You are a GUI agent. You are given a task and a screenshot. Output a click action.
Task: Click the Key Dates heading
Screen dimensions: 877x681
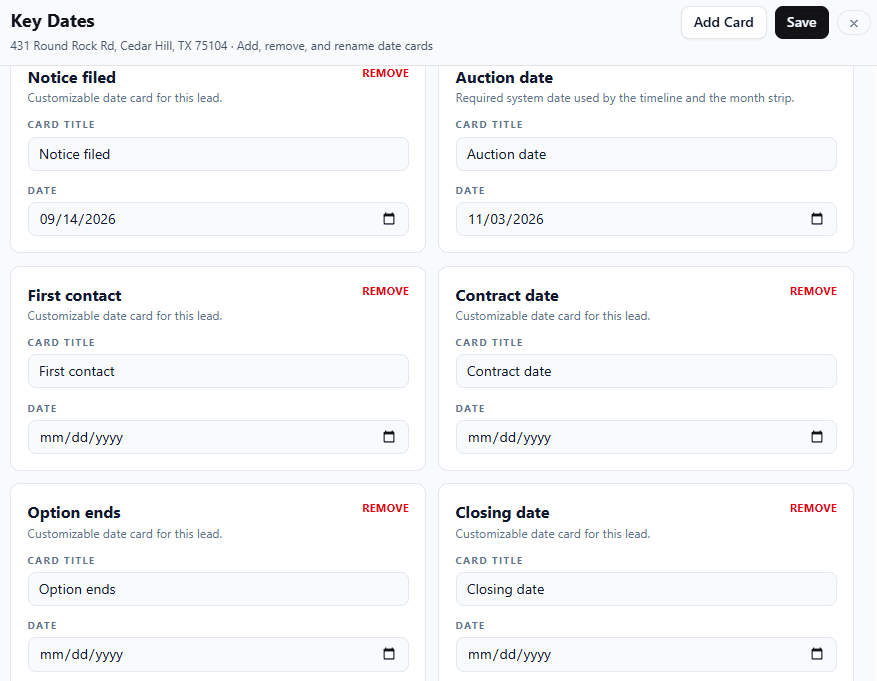(x=53, y=21)
